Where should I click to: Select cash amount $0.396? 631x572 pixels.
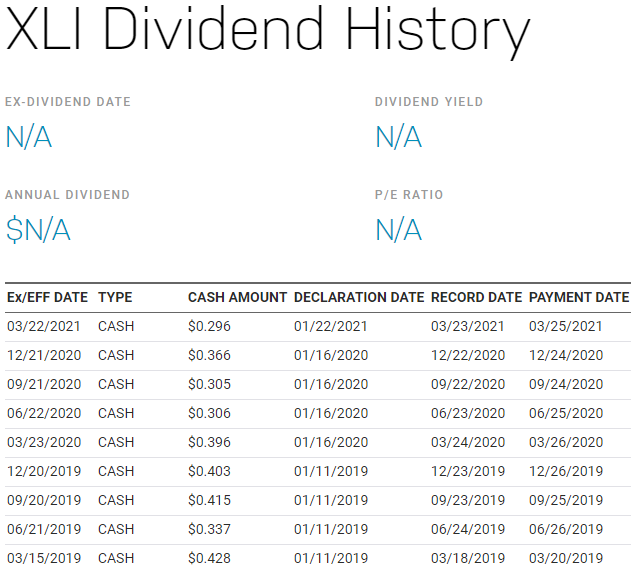click(209, 442)
